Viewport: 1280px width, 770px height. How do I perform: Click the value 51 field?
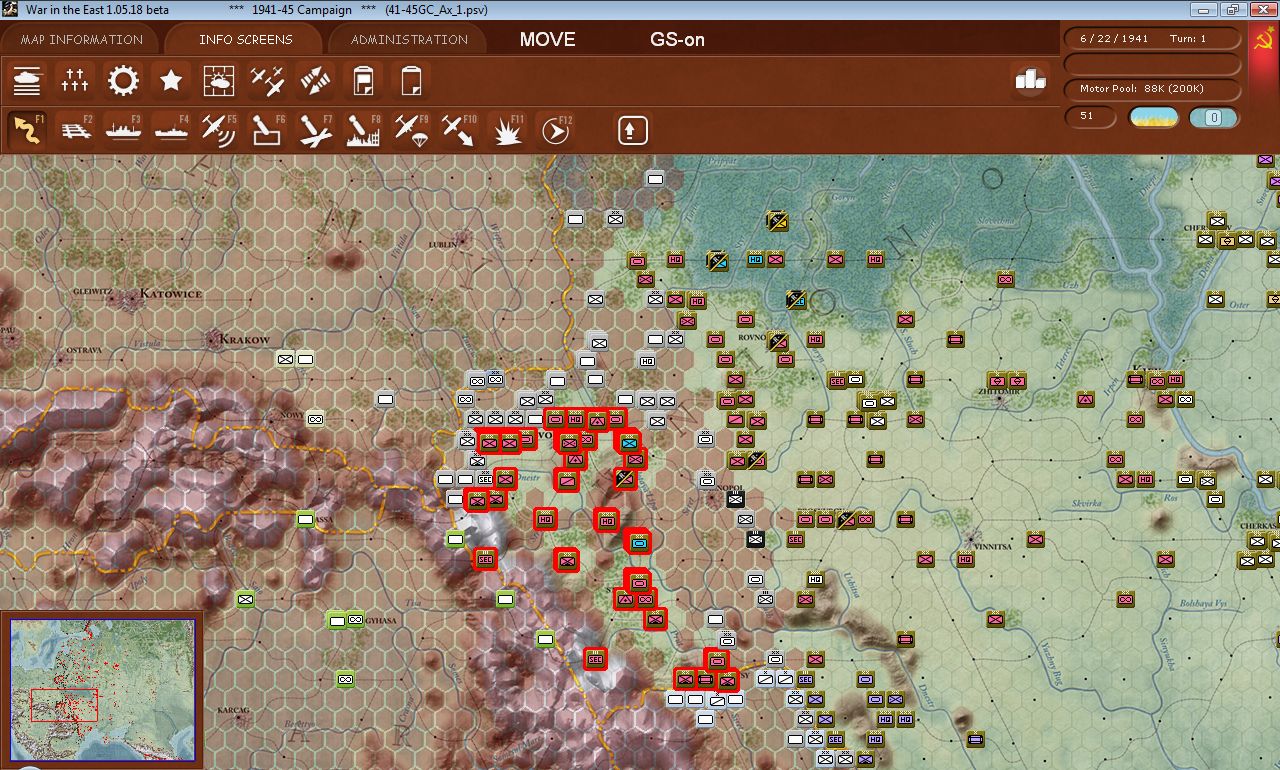tap(1092, 117)
